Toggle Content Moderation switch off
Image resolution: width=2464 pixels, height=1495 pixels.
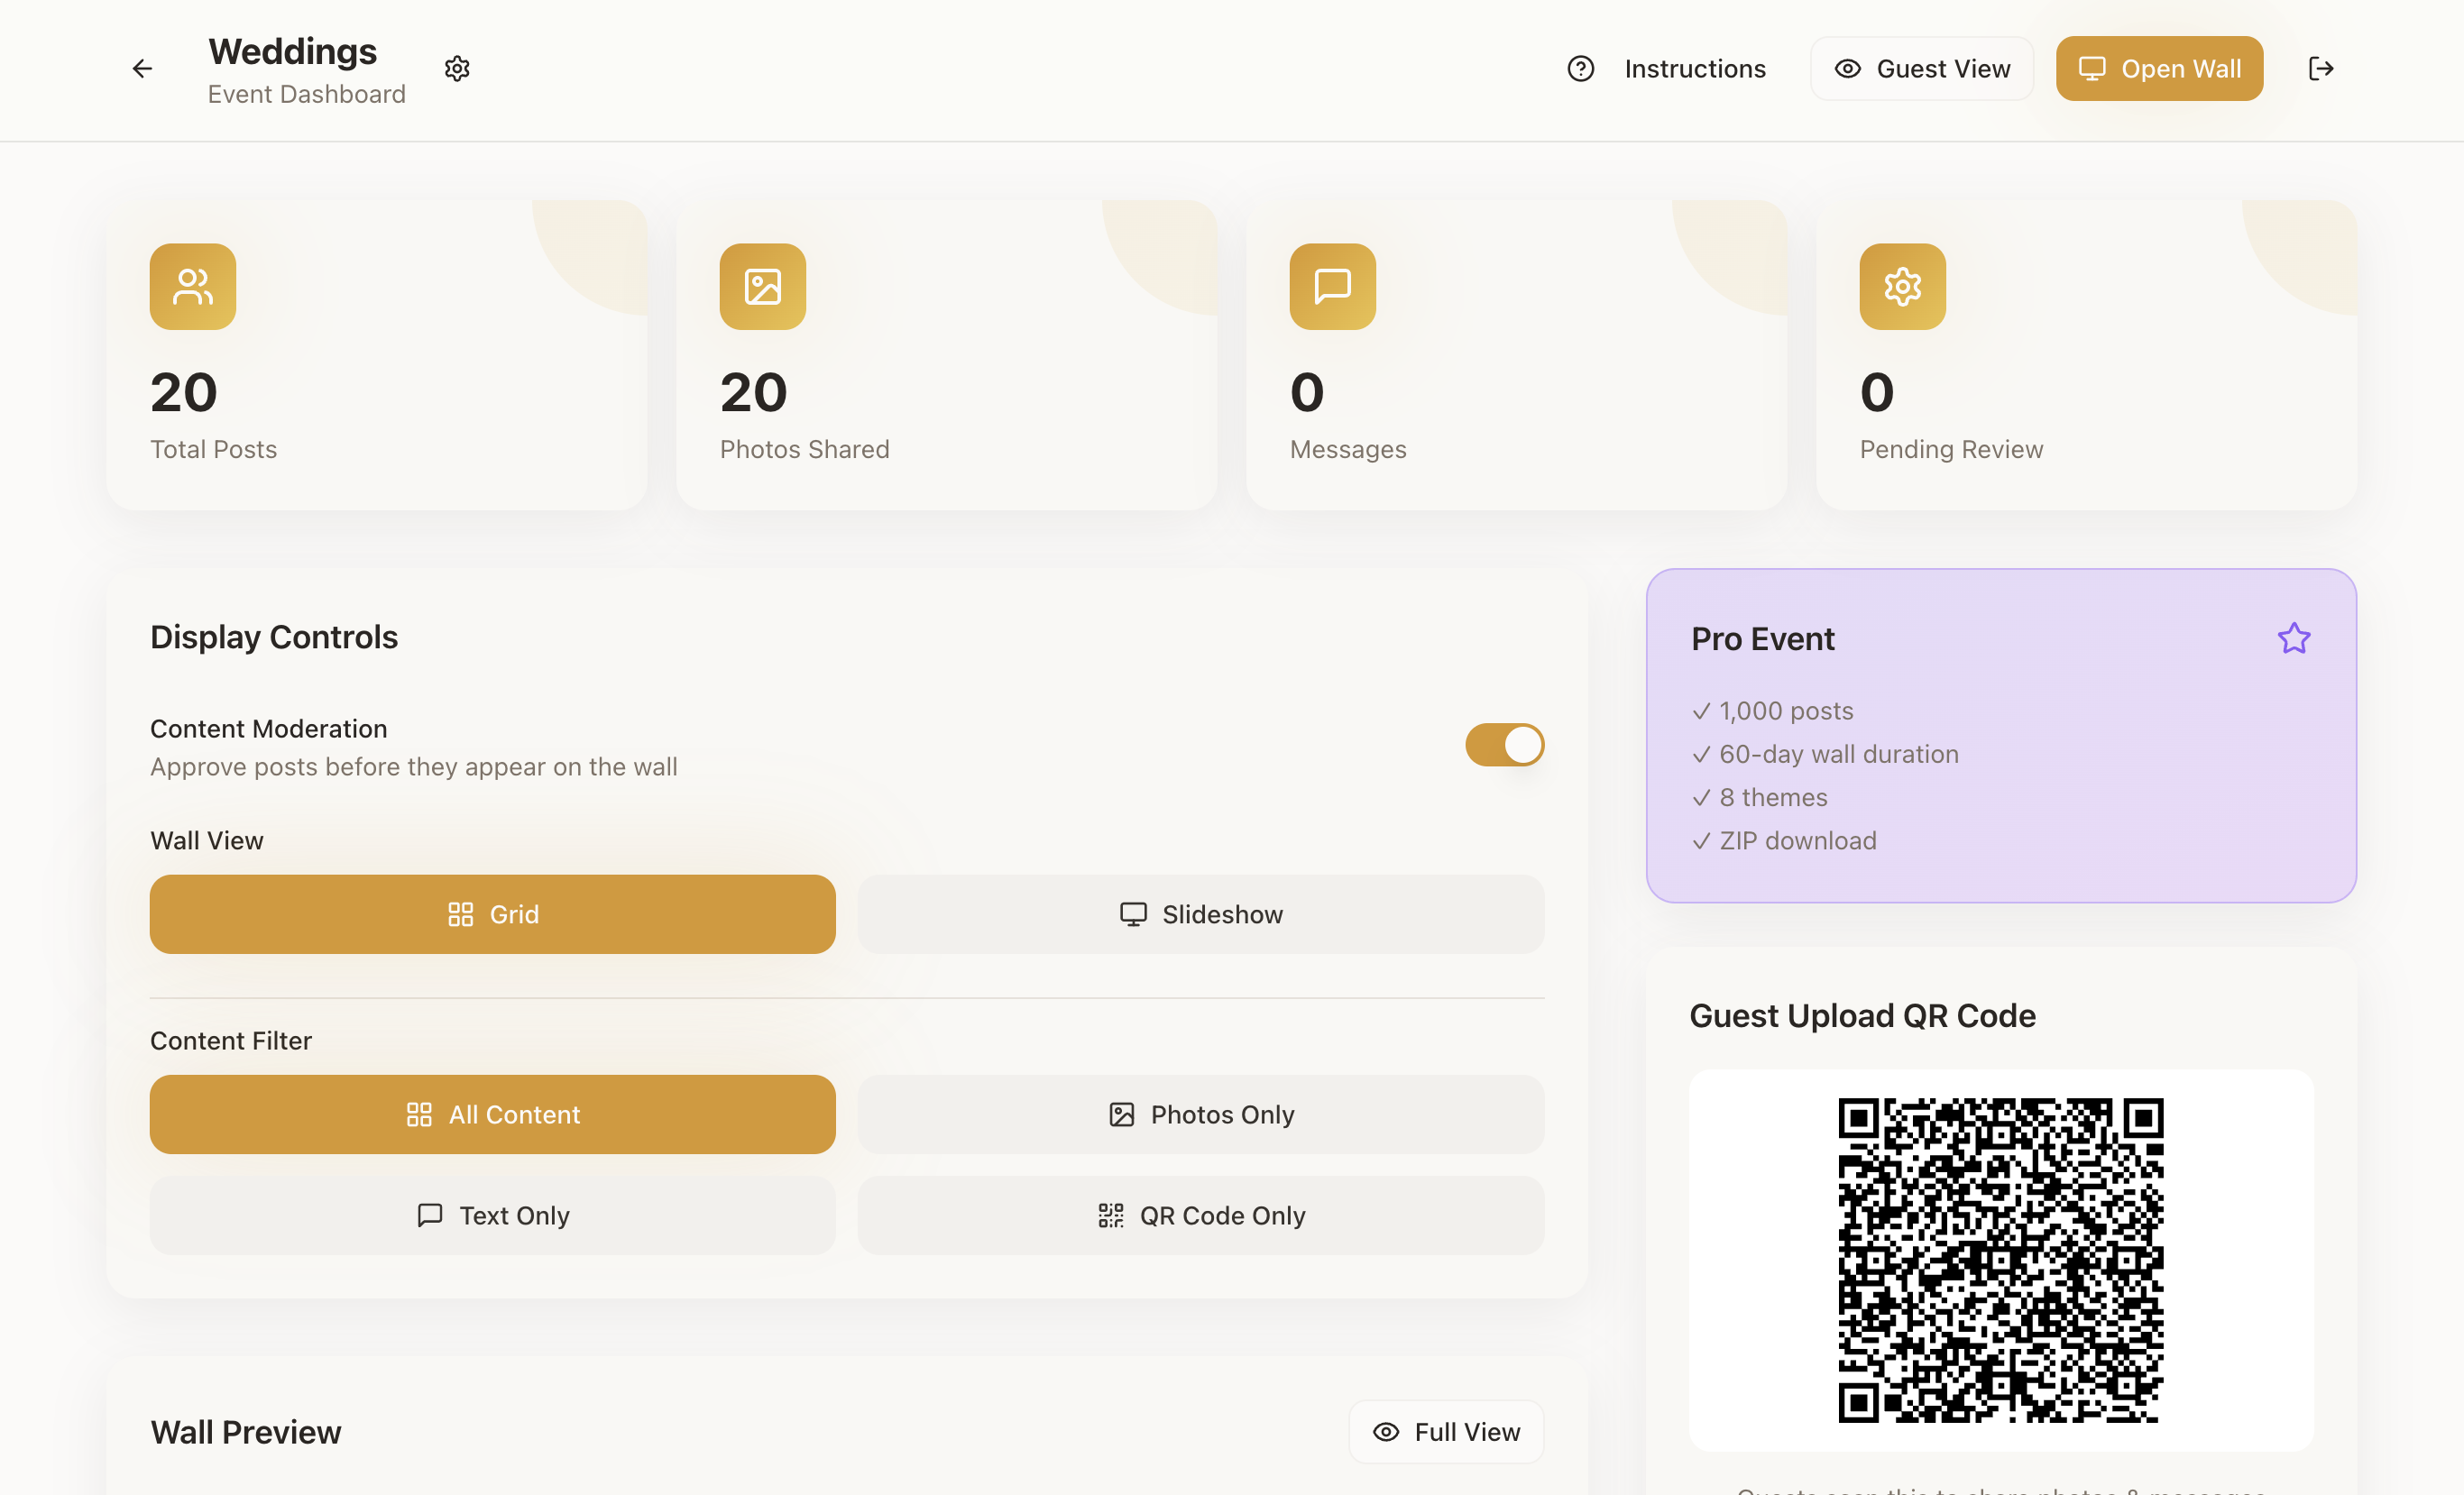point(1504,745)
